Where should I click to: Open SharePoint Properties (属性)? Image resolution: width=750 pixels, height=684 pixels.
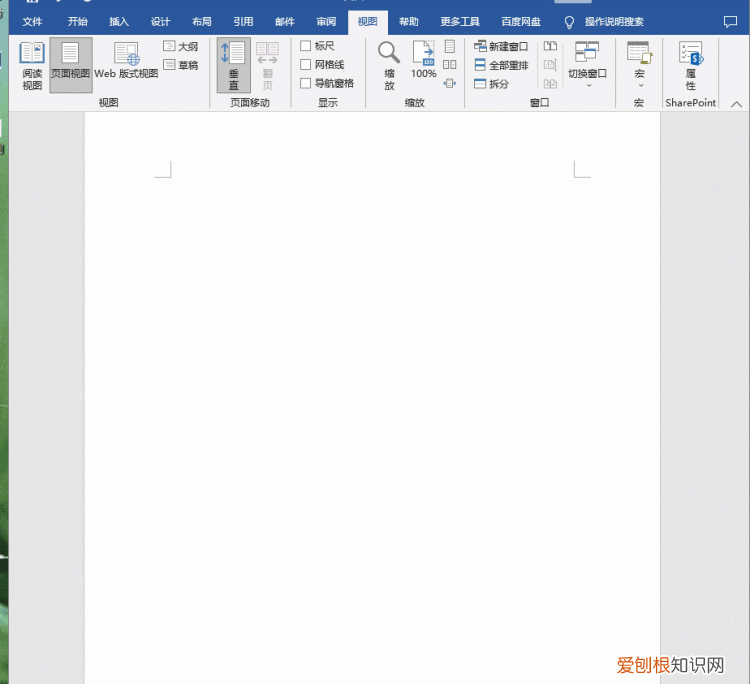(x=690, y=65)
